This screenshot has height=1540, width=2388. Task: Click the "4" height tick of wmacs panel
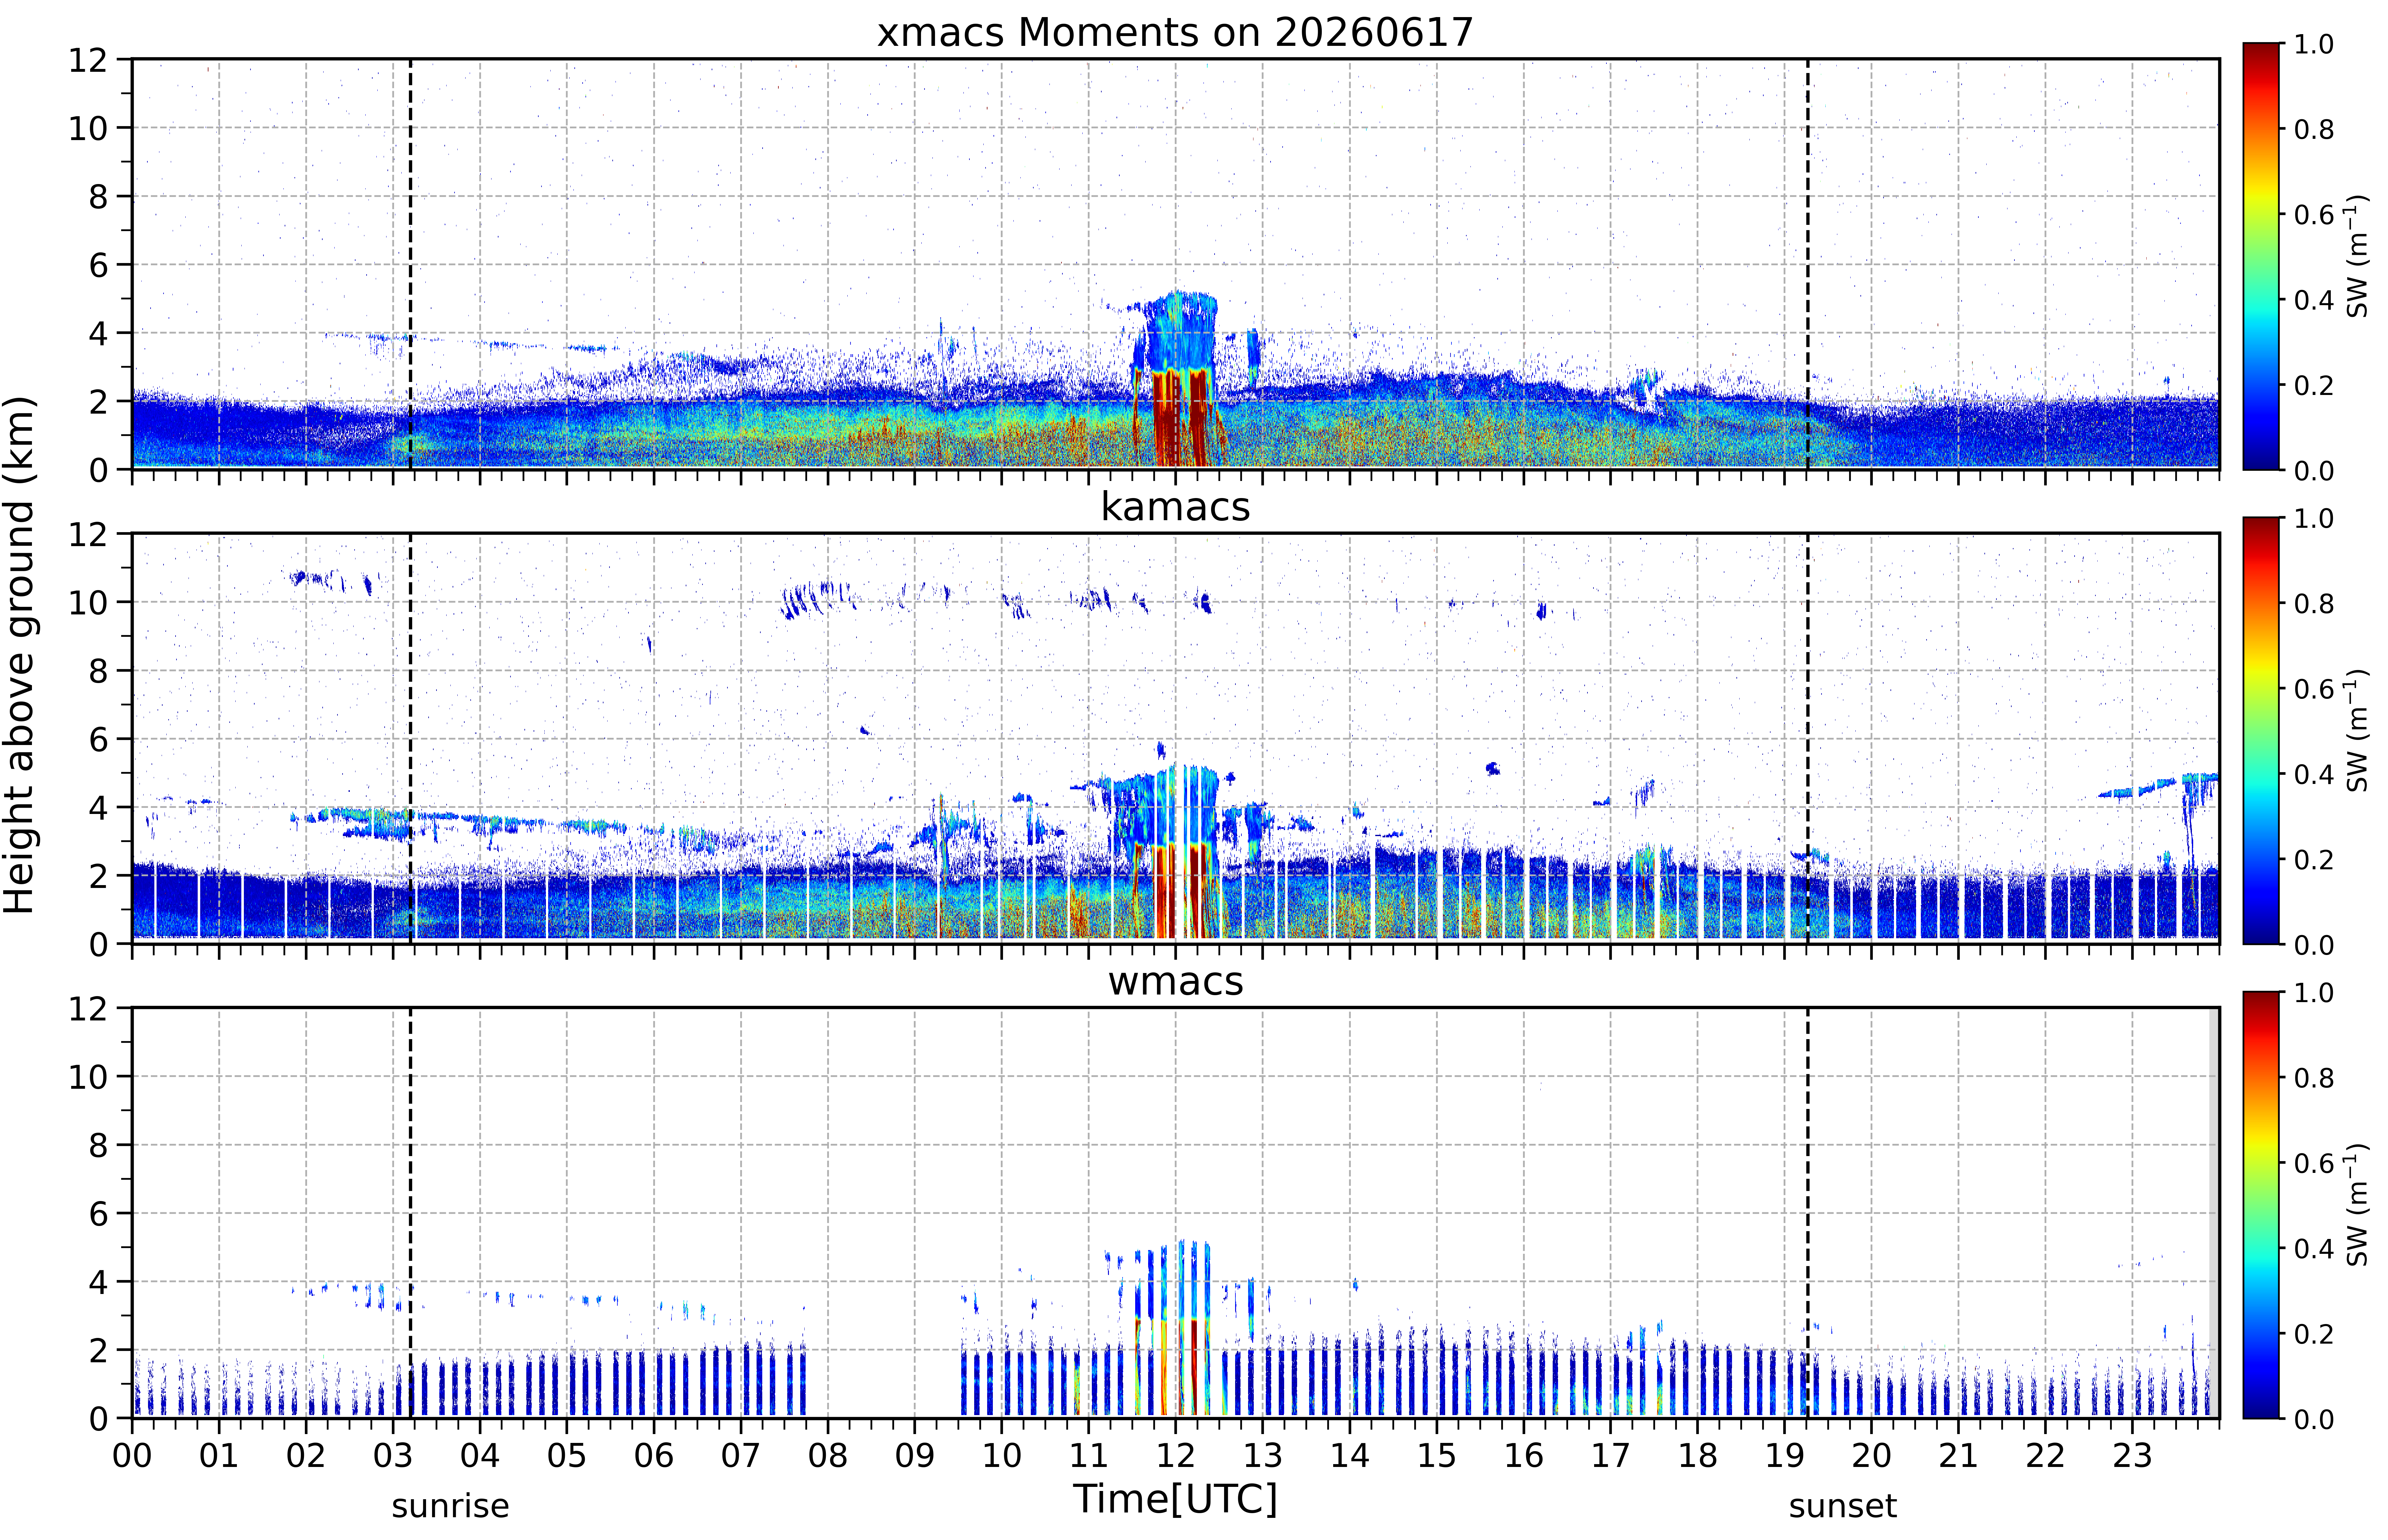[98, 1282]
